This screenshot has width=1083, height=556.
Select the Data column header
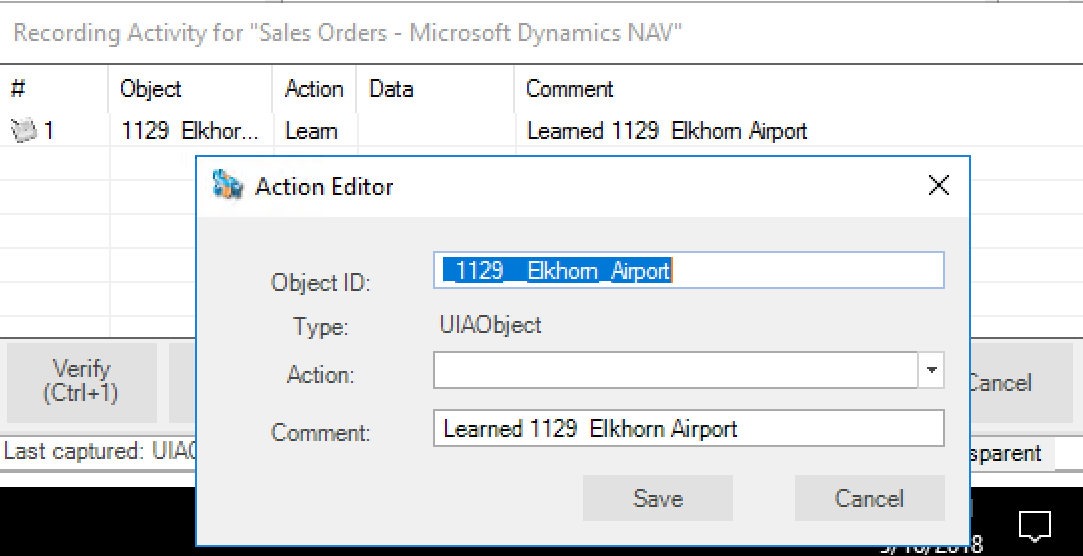[391, 89]
